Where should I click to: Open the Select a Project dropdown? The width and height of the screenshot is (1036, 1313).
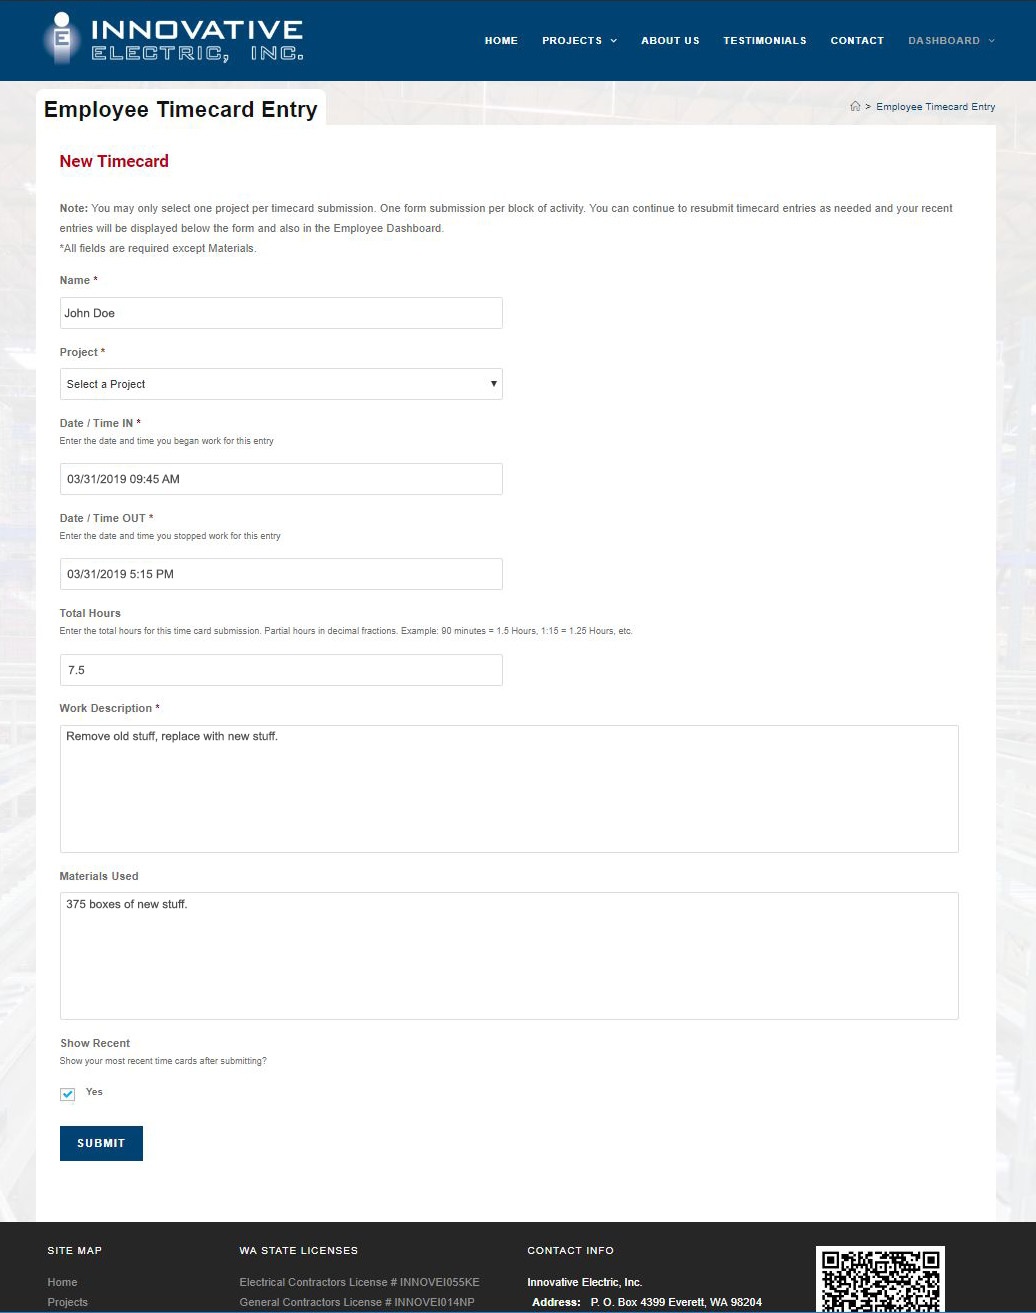click(281, 384)
